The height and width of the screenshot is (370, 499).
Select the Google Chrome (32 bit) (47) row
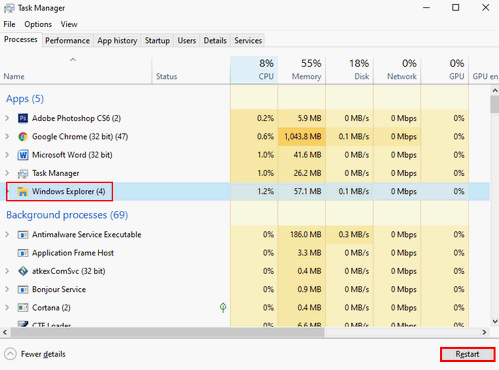pyautogui.click(x=245, y=137)
